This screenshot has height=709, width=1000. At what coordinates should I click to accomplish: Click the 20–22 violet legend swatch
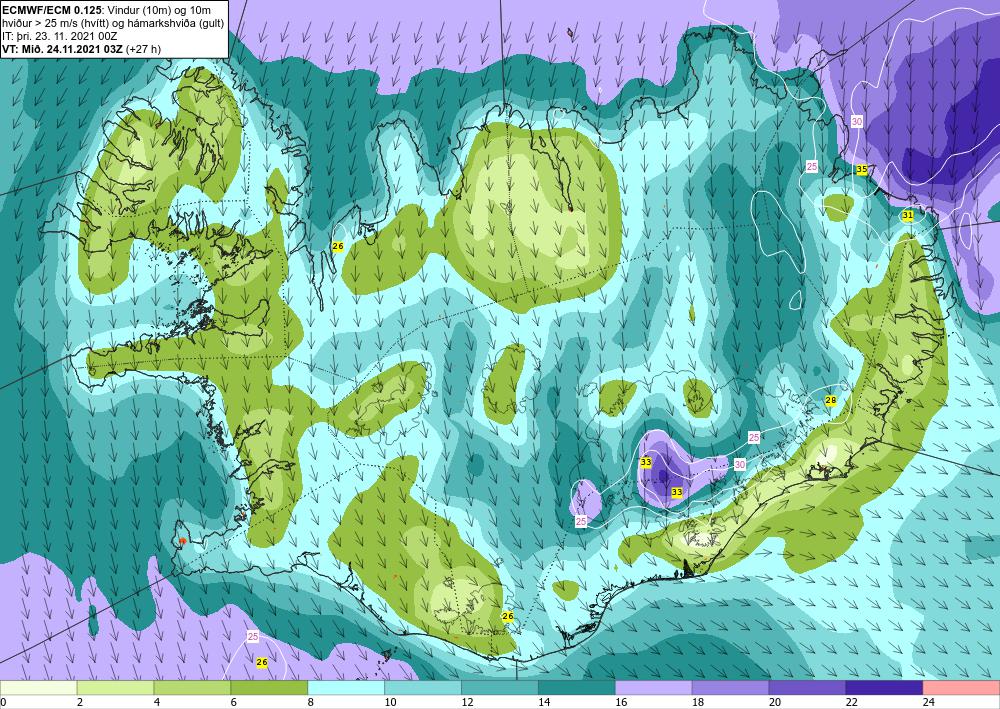pos(807,688)
